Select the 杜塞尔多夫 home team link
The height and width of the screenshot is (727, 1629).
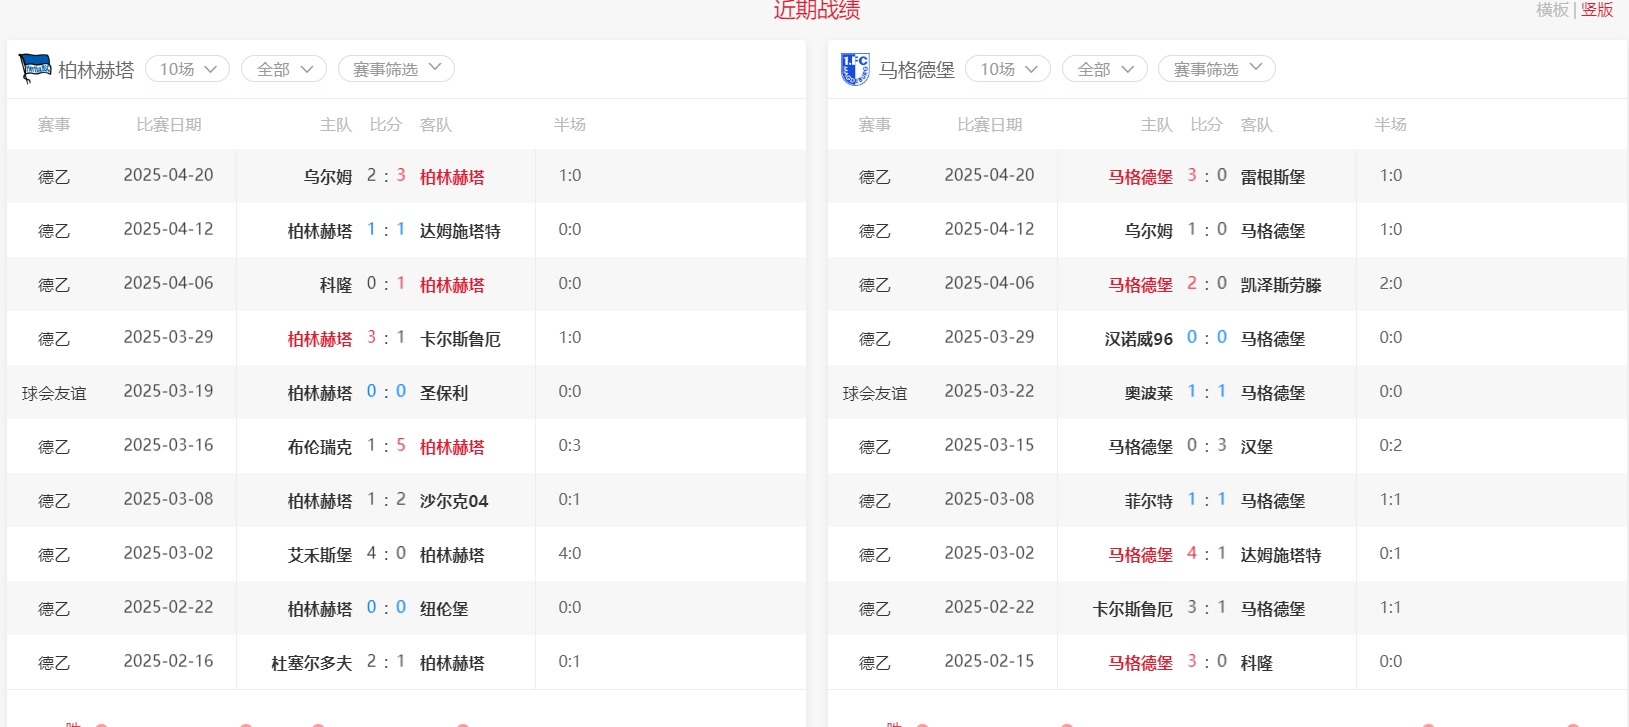click(x=311, y=663)
